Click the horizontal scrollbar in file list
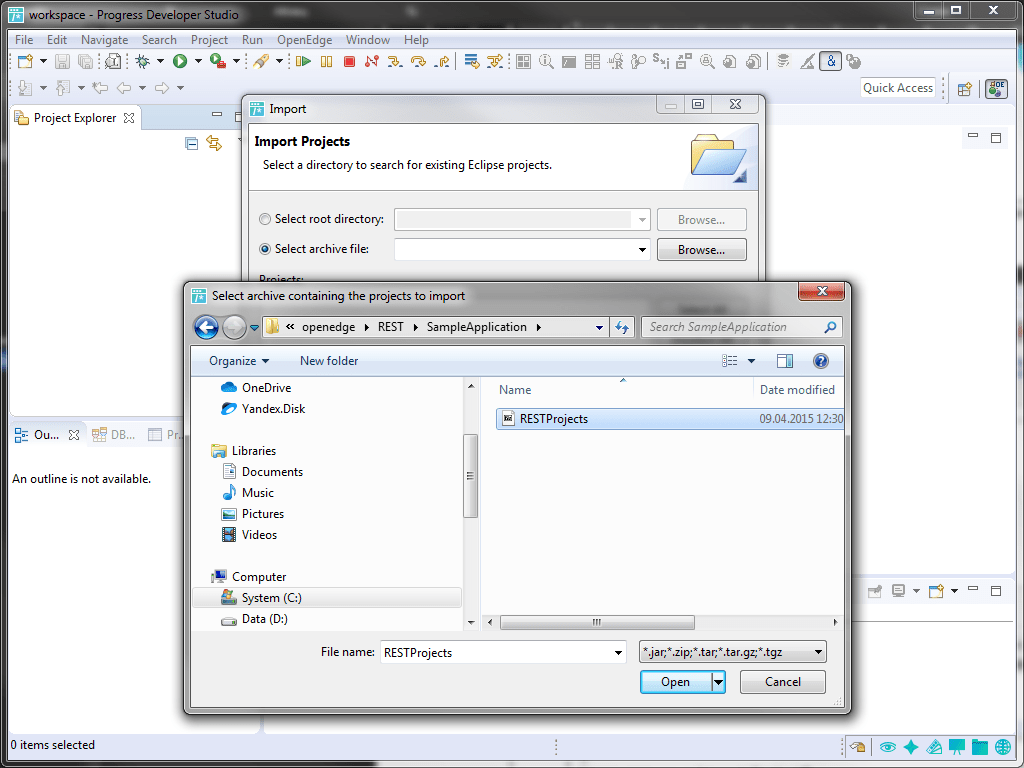The height and width of the screenshot is (768, 1024). click(597, 622)
